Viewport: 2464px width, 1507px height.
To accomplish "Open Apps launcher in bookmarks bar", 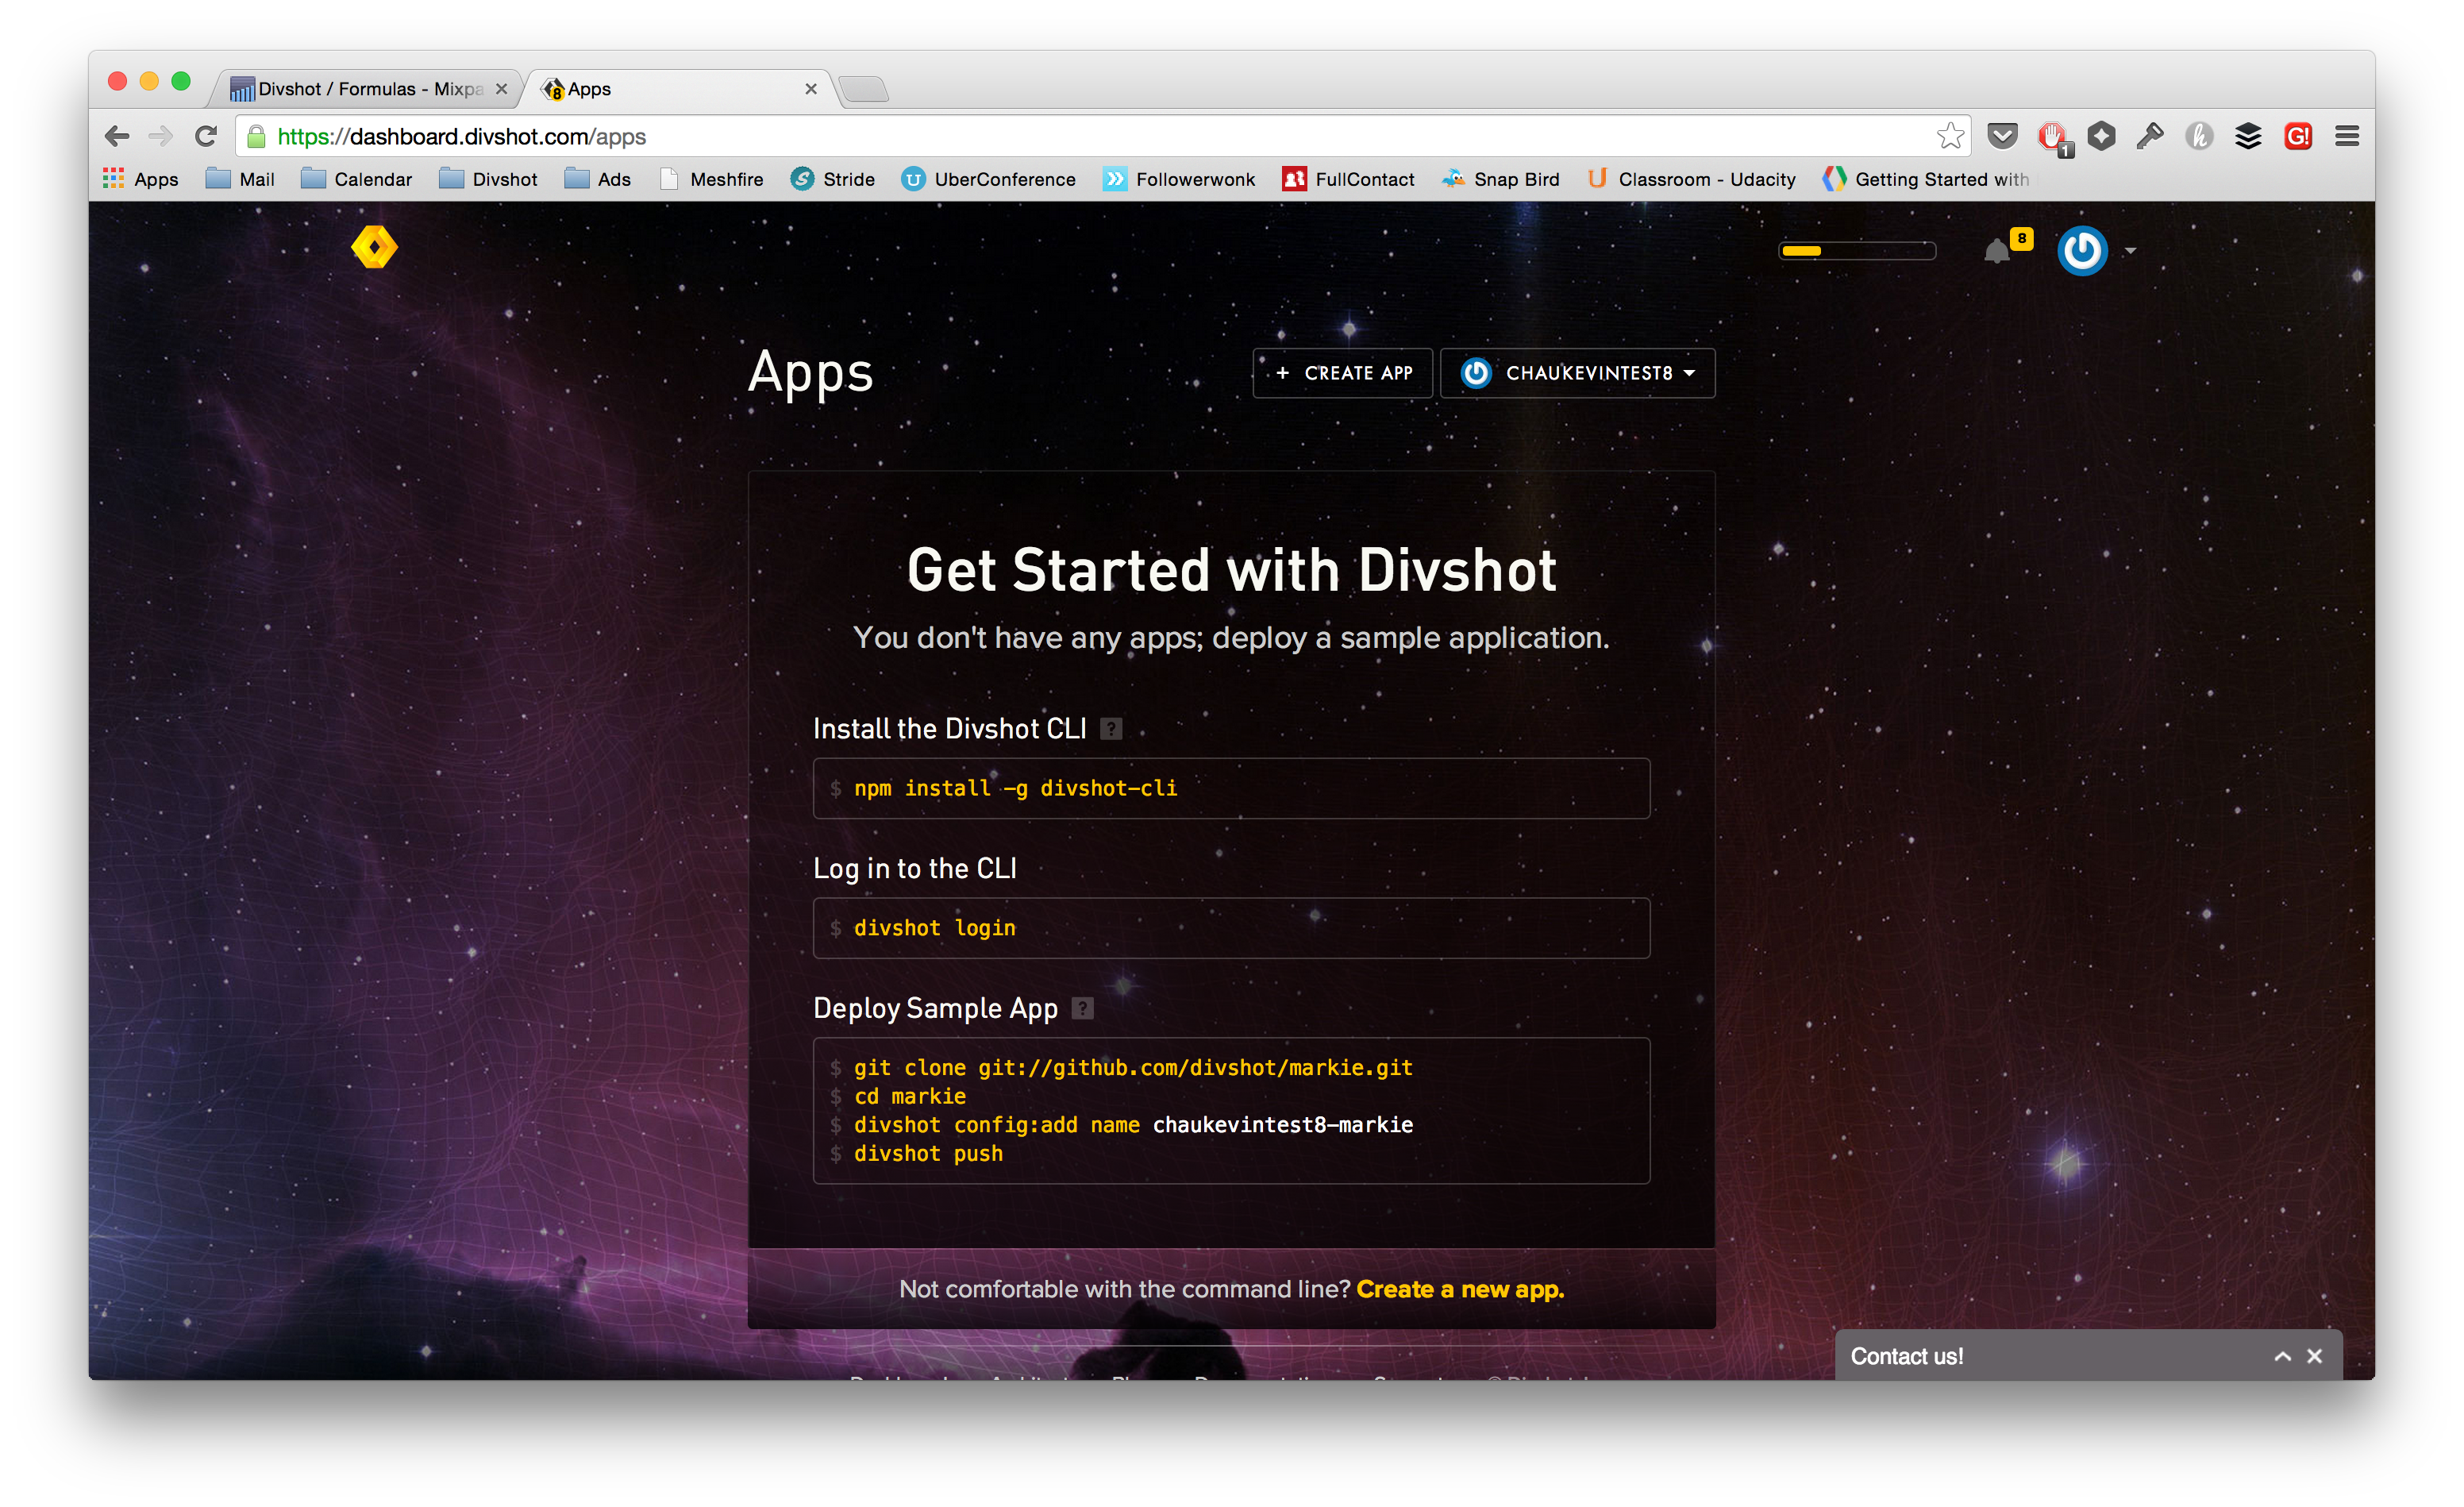I will [140, 179].
